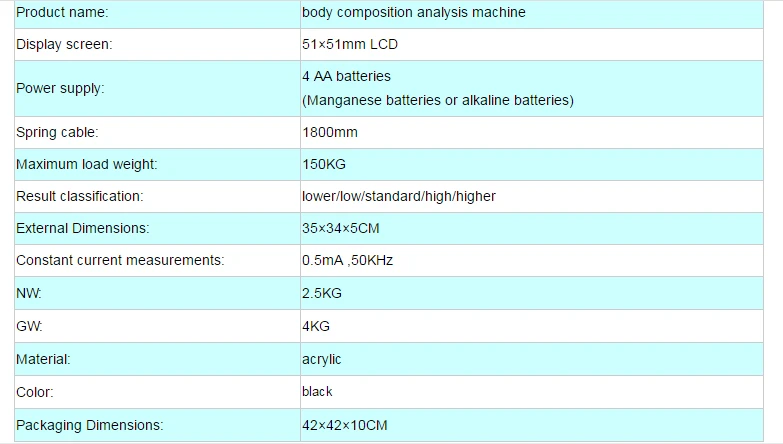This screenshot has width=783, height=444.
Task: Click the 'Spring cable:' label
Action: point(57,132)
